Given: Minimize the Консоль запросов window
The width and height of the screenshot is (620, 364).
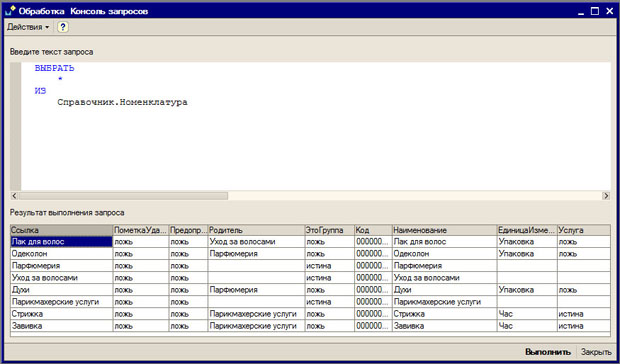Looking at the screenshot, I should click(580, 12).
